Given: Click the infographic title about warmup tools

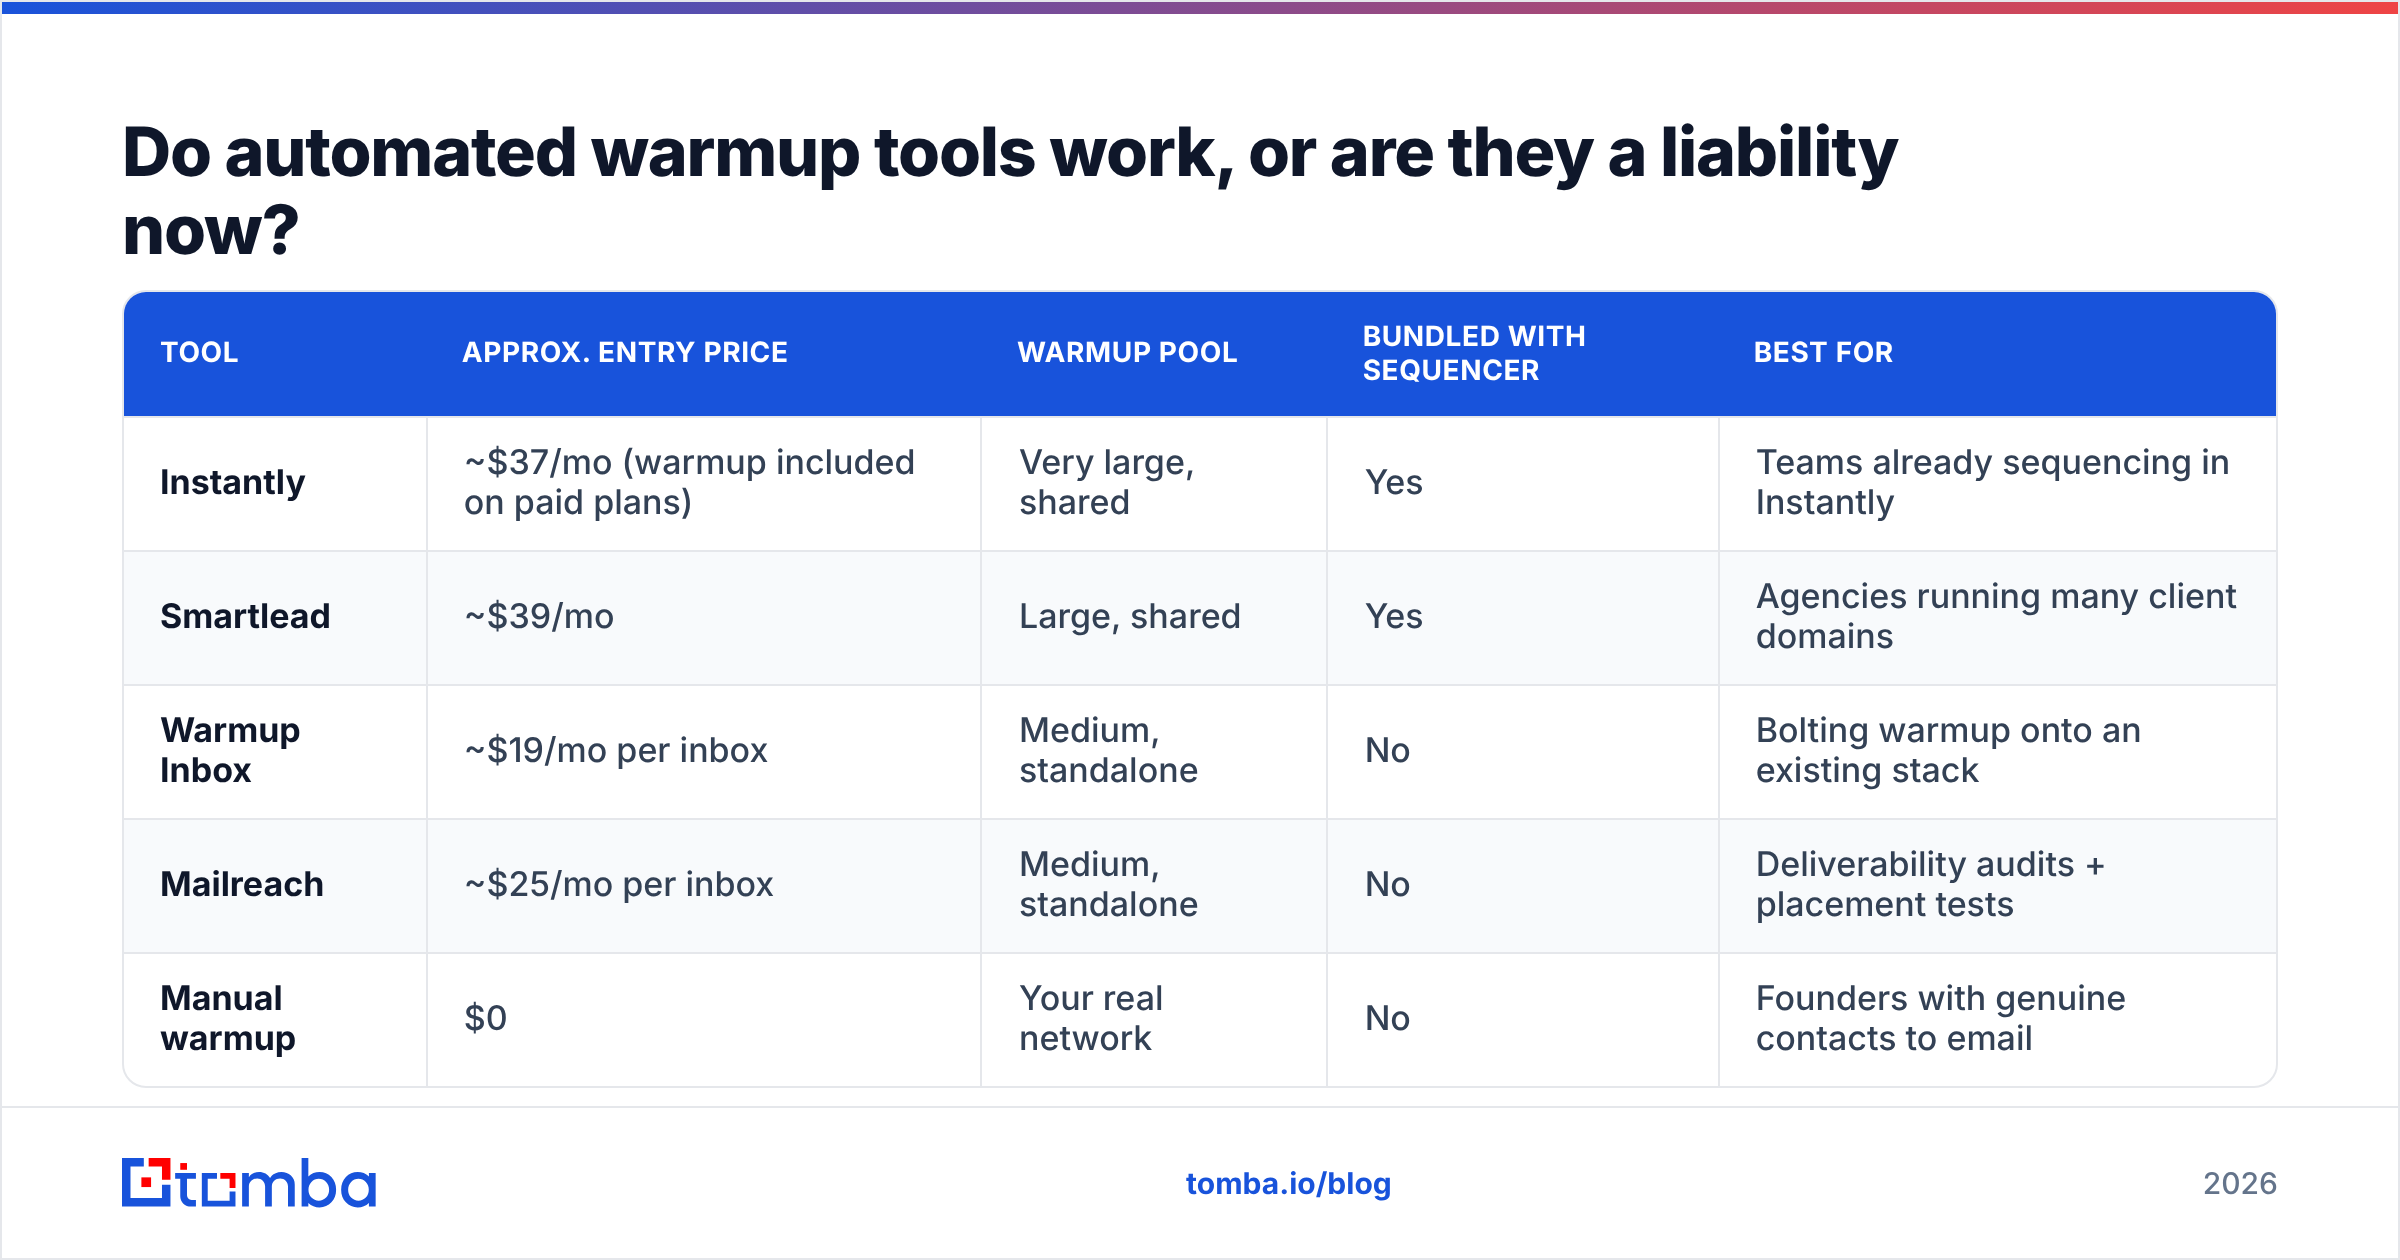Looking at the screenshot, I should 1010,191.
